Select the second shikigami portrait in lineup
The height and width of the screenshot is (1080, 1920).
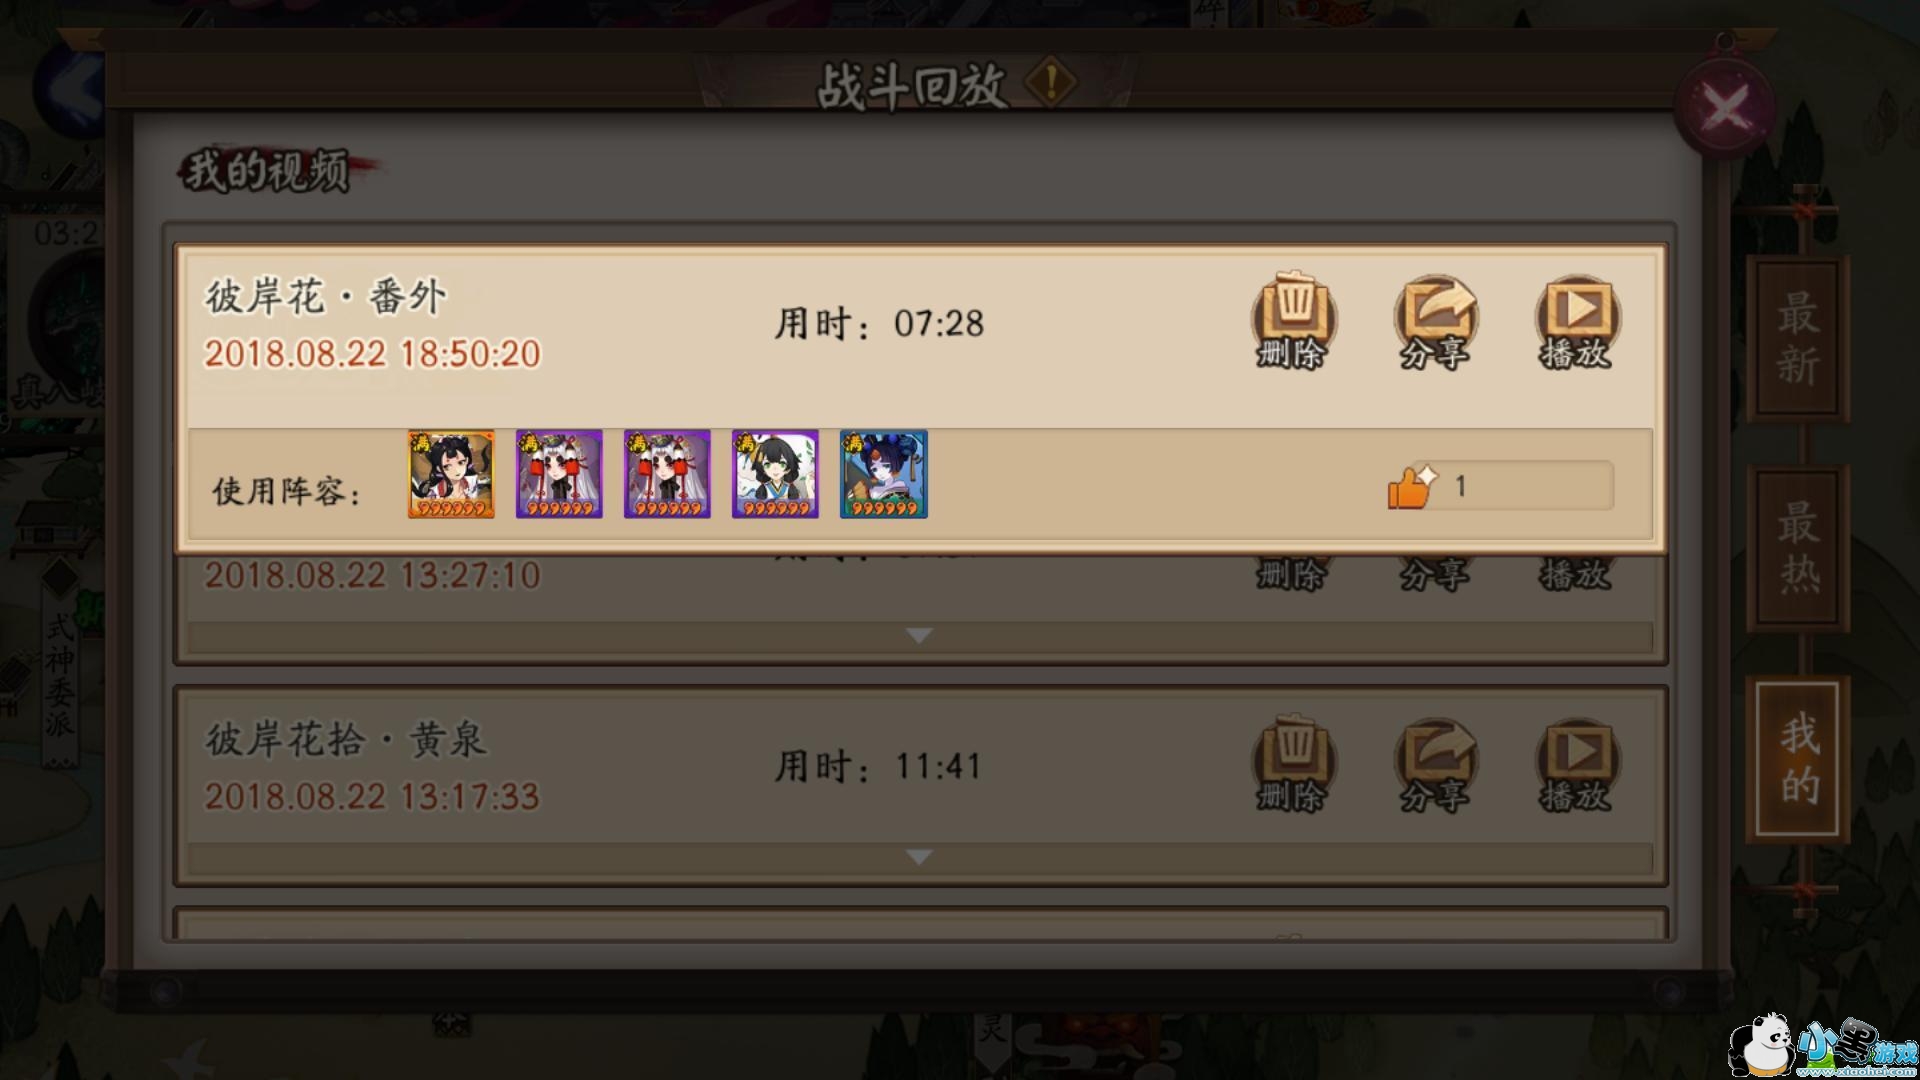[x=559, y=474]
